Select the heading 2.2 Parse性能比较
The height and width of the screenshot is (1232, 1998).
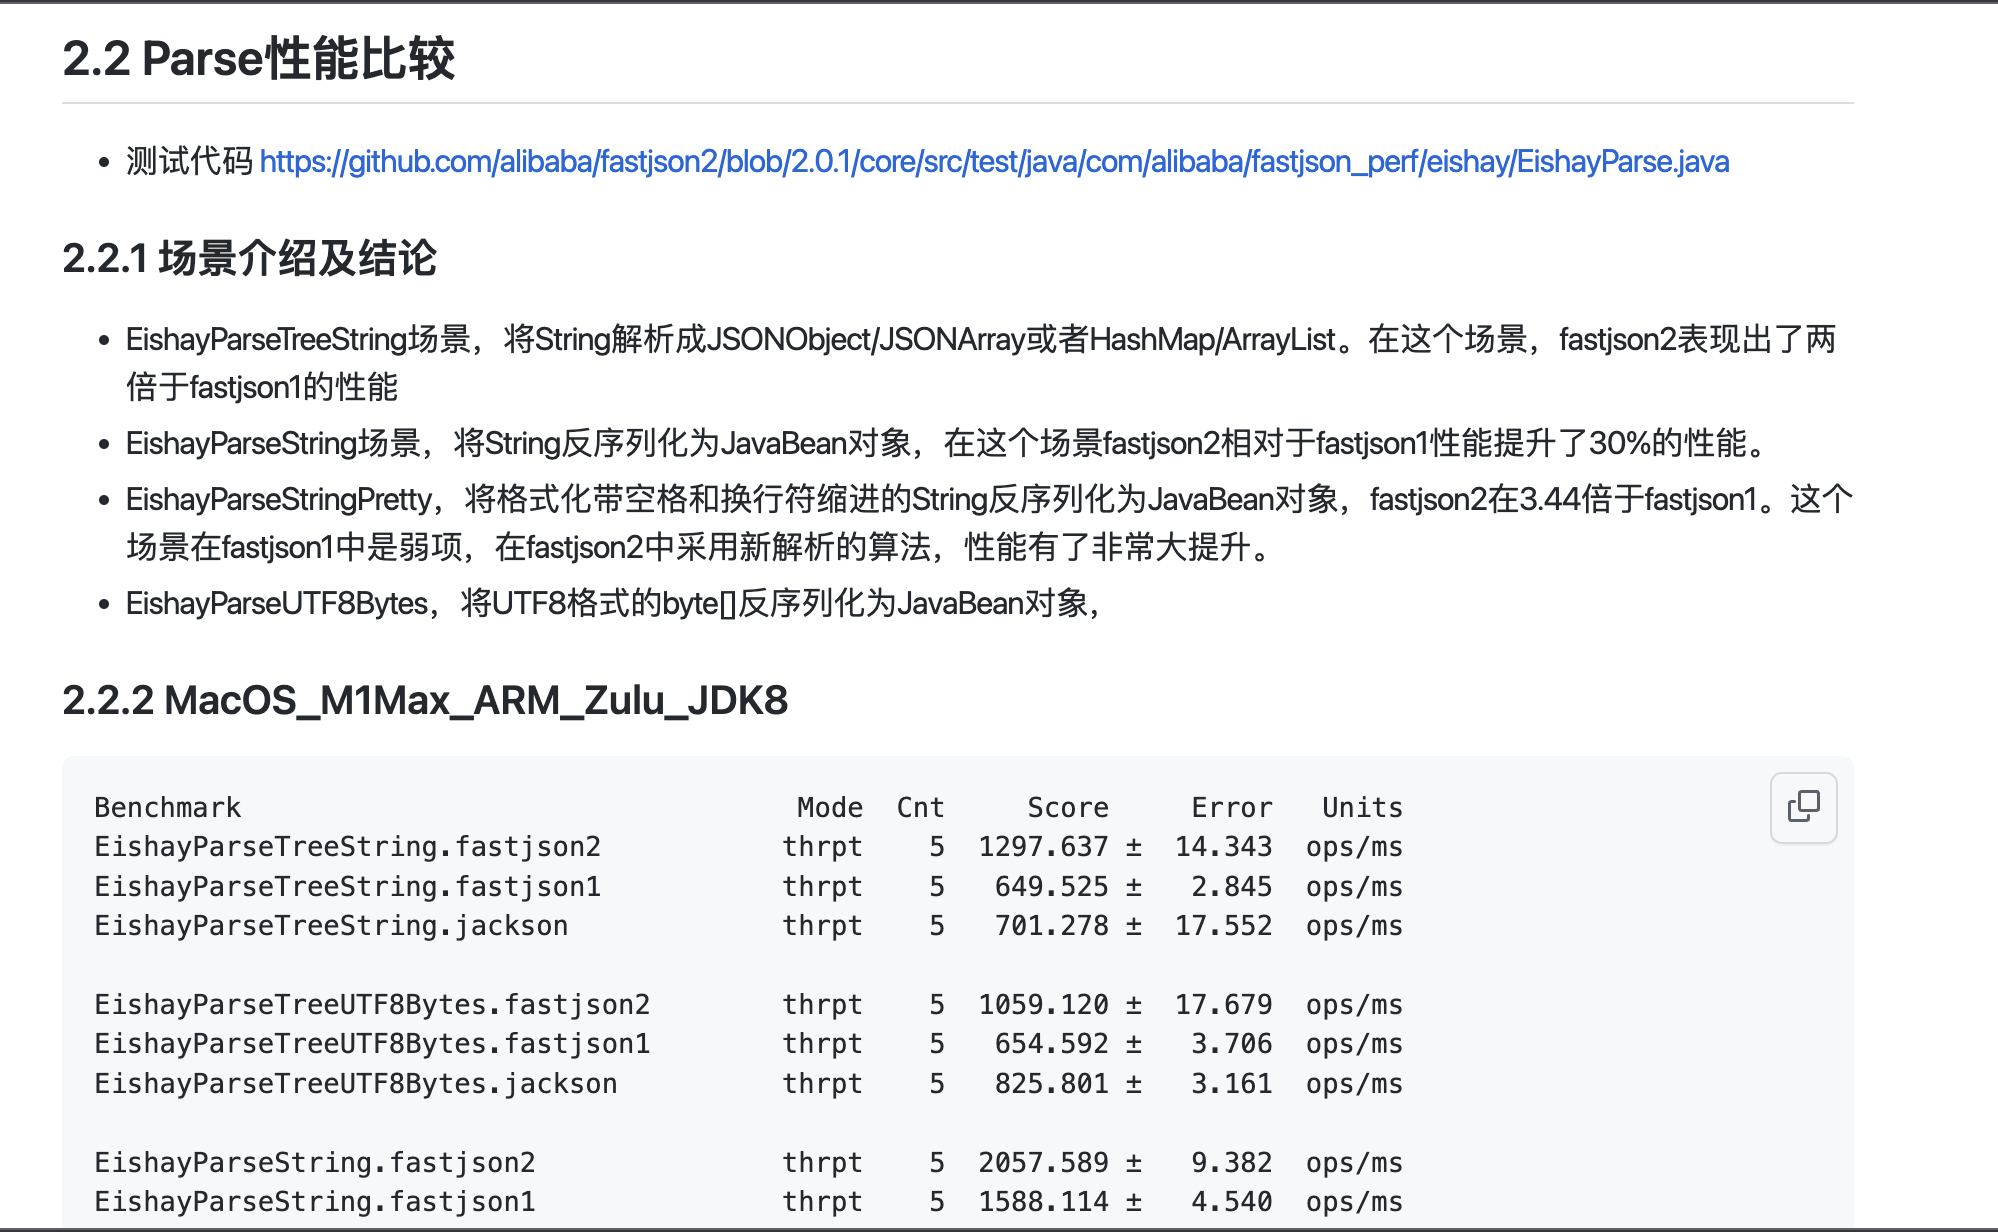coord(260,60)
